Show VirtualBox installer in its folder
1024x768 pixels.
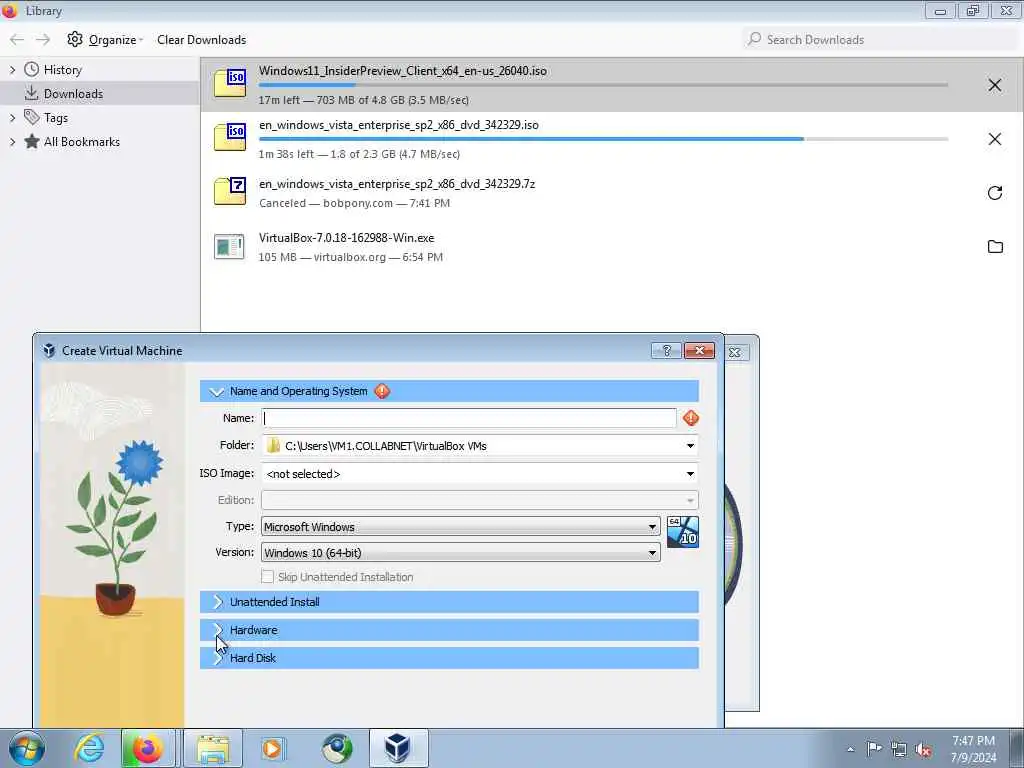click(995, 247)
